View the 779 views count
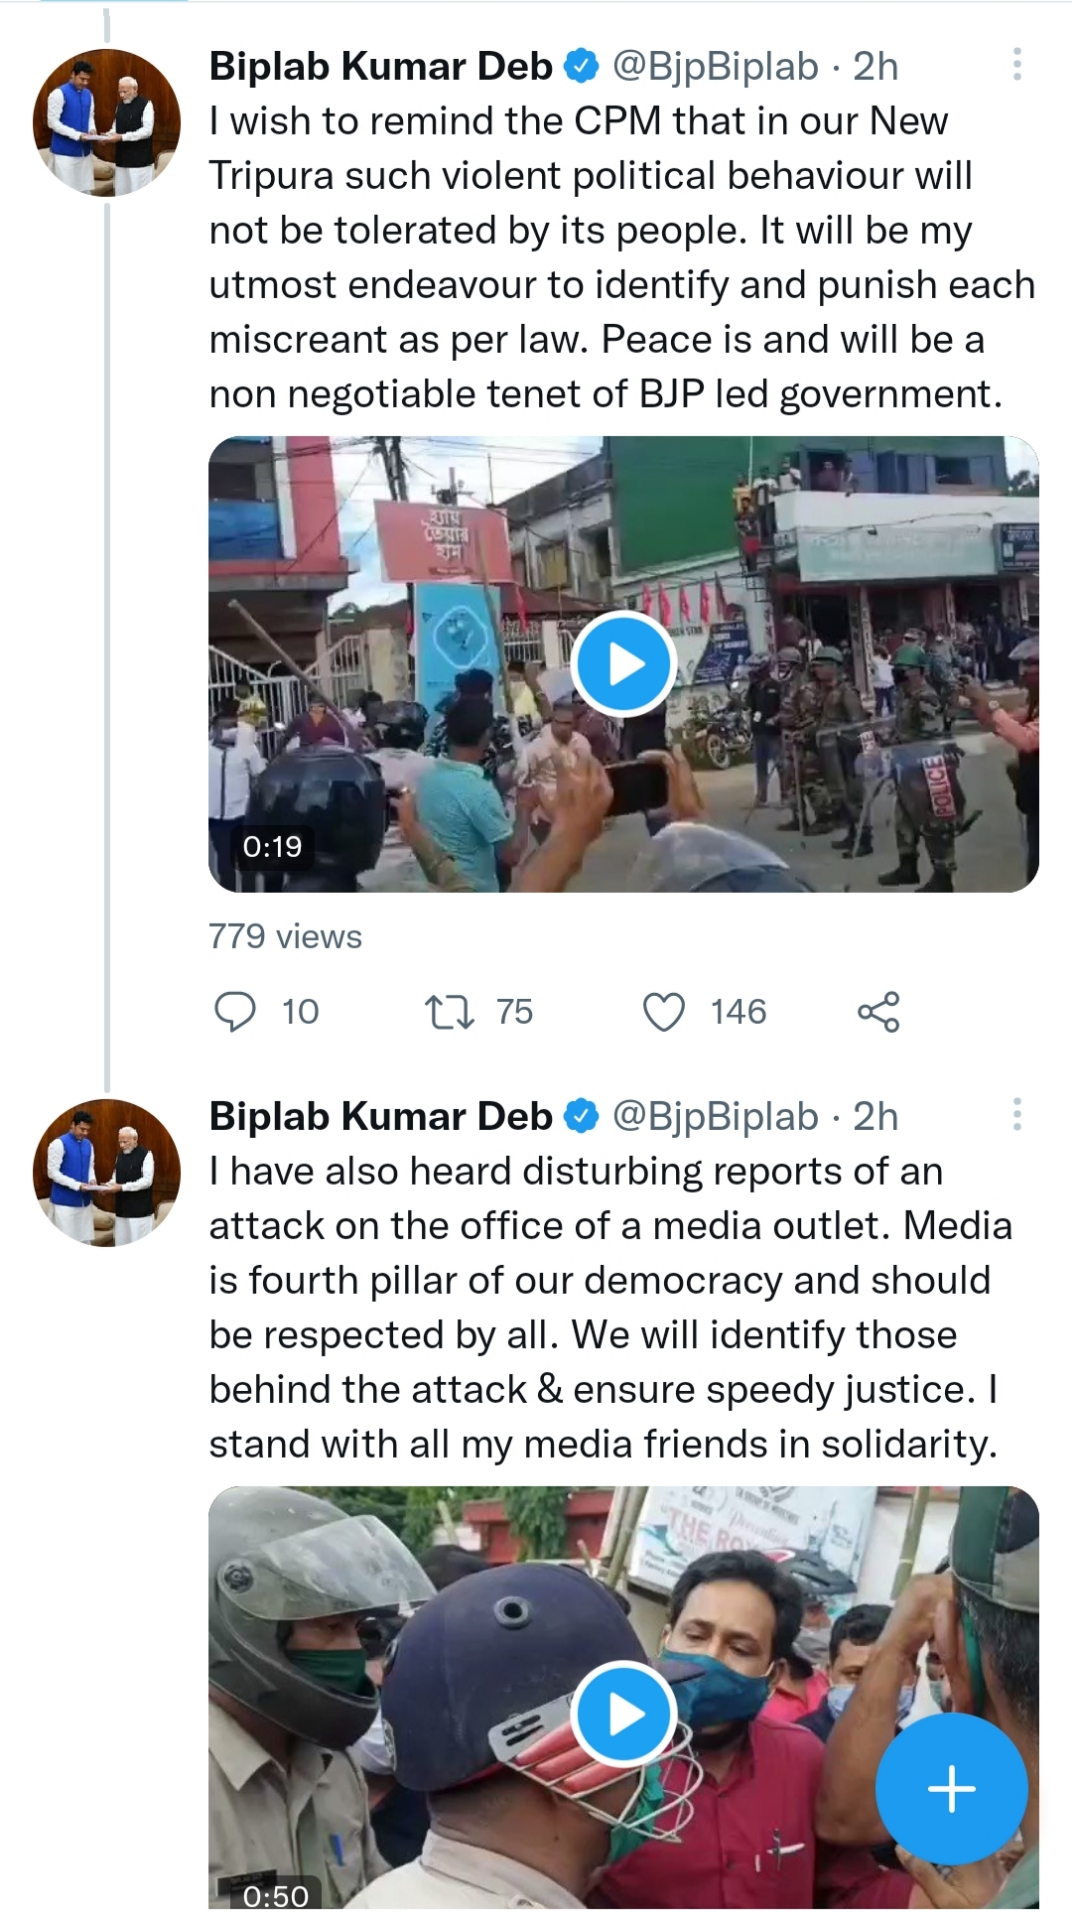The height and width of the screenshot is (1932, 1072). click(285, 936)
